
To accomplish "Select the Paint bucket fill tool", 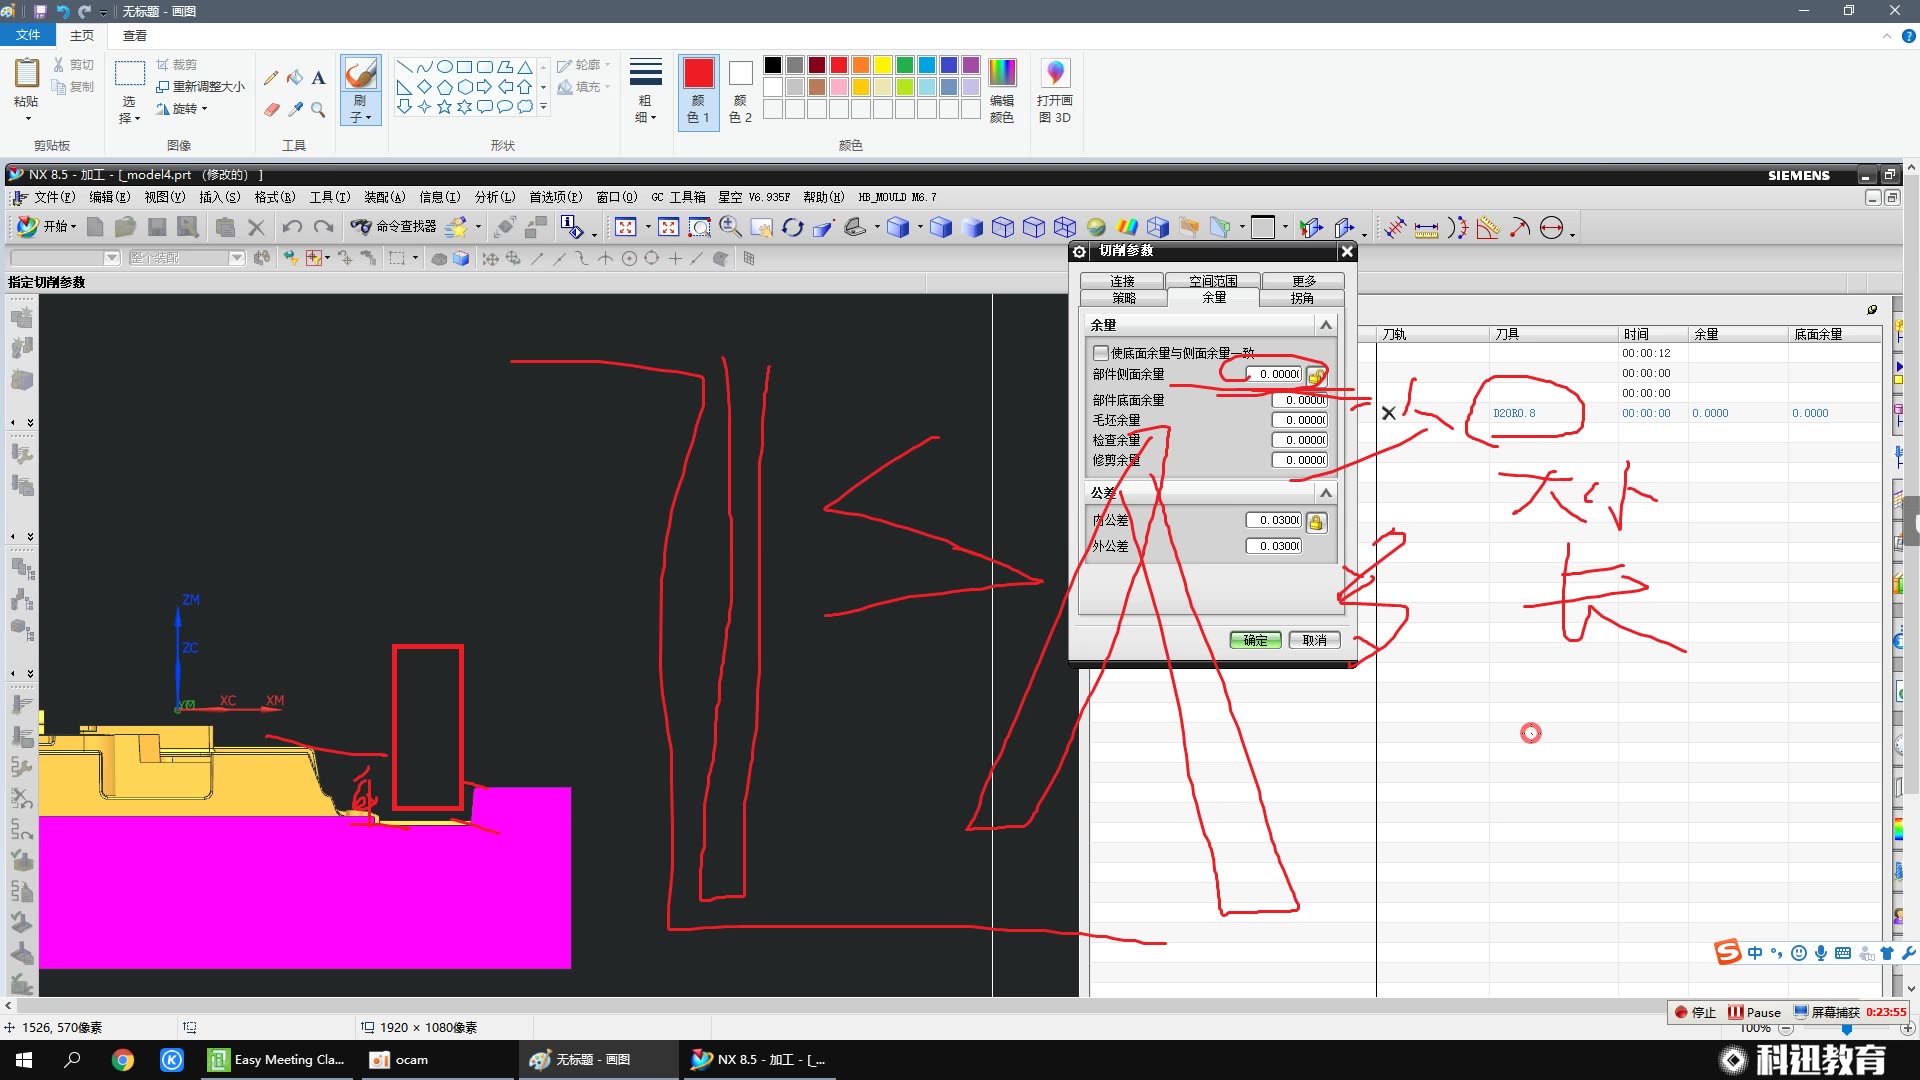I will point(295,78).
